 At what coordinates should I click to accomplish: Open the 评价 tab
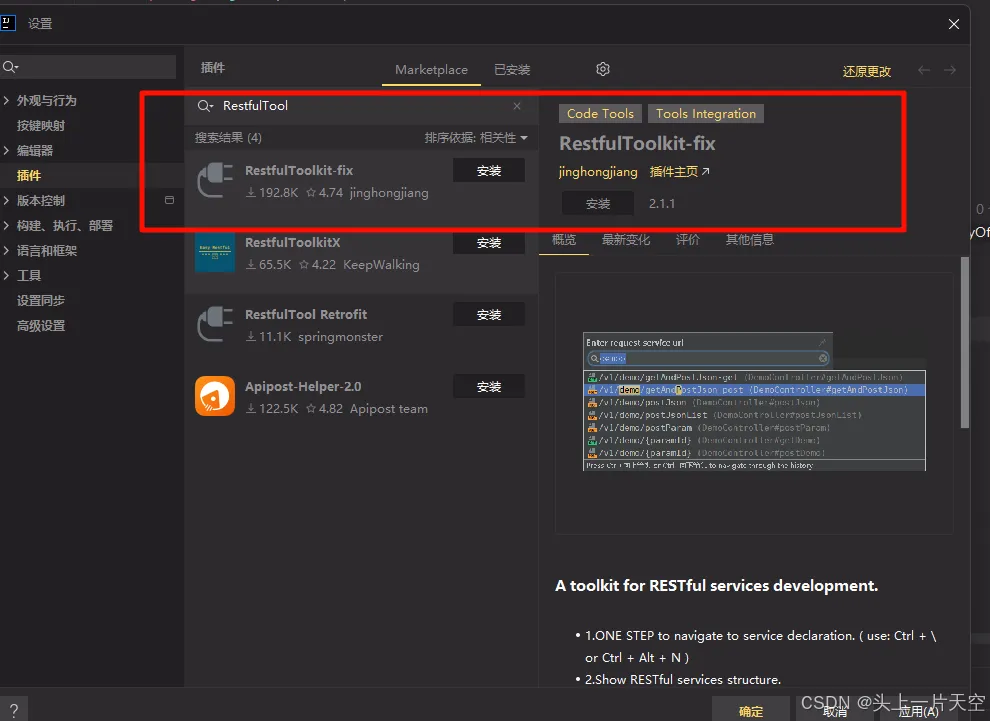tap(688, 239)
